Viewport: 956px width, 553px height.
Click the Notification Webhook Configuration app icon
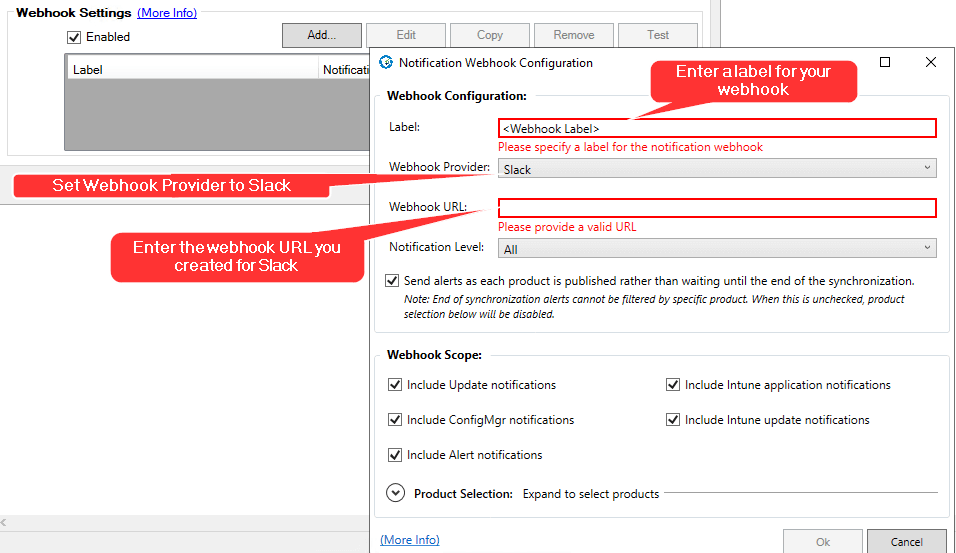(x=386, y=62)
